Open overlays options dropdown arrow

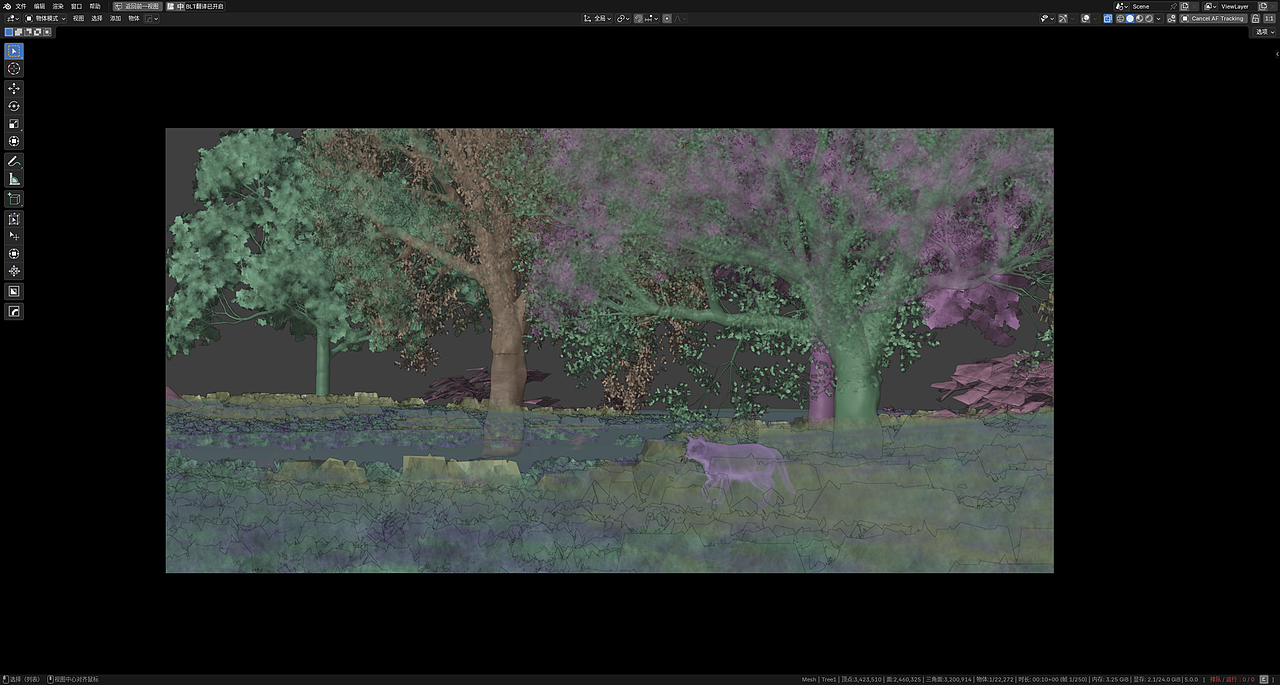coord(1095,18)
